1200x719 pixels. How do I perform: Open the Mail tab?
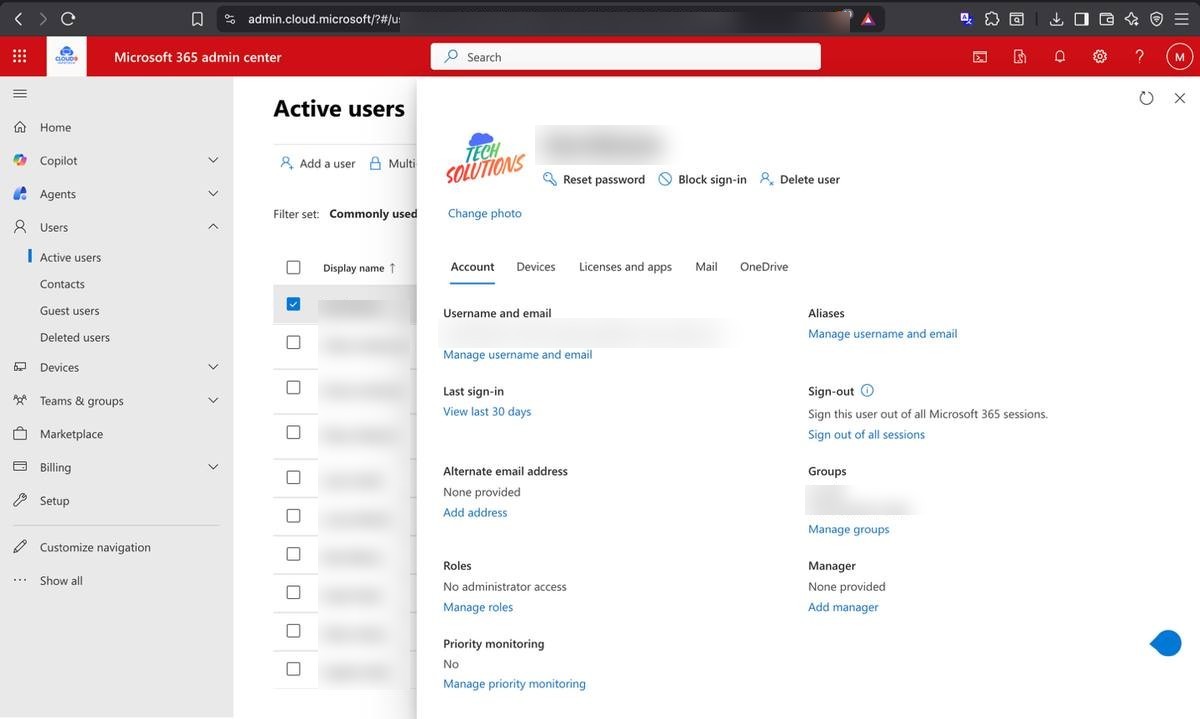click(x=706, y=267)
